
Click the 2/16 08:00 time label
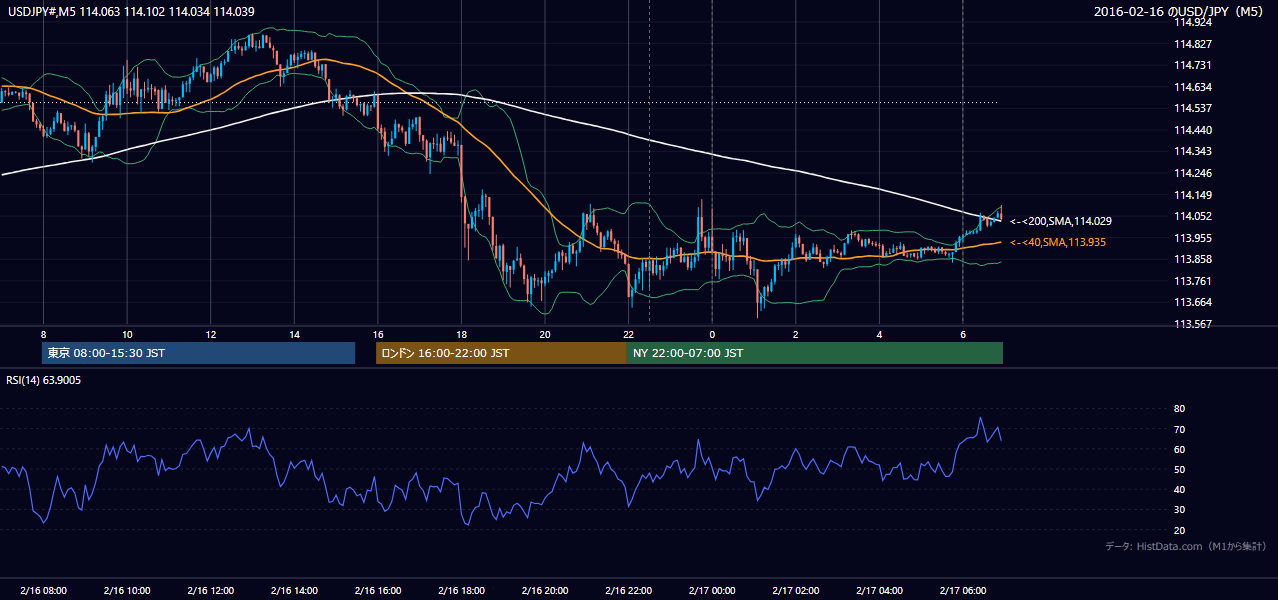[43, 590]
